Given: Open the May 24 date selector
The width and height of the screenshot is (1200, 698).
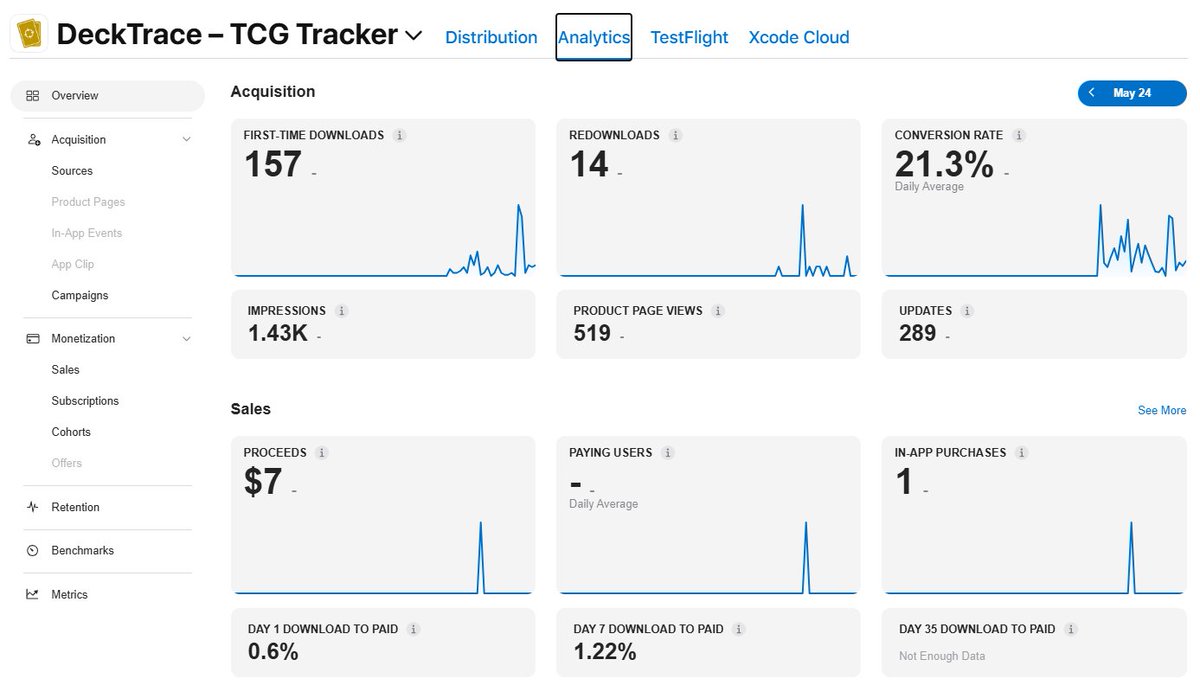Looking at the screenshot, I should coord(1132,93).
